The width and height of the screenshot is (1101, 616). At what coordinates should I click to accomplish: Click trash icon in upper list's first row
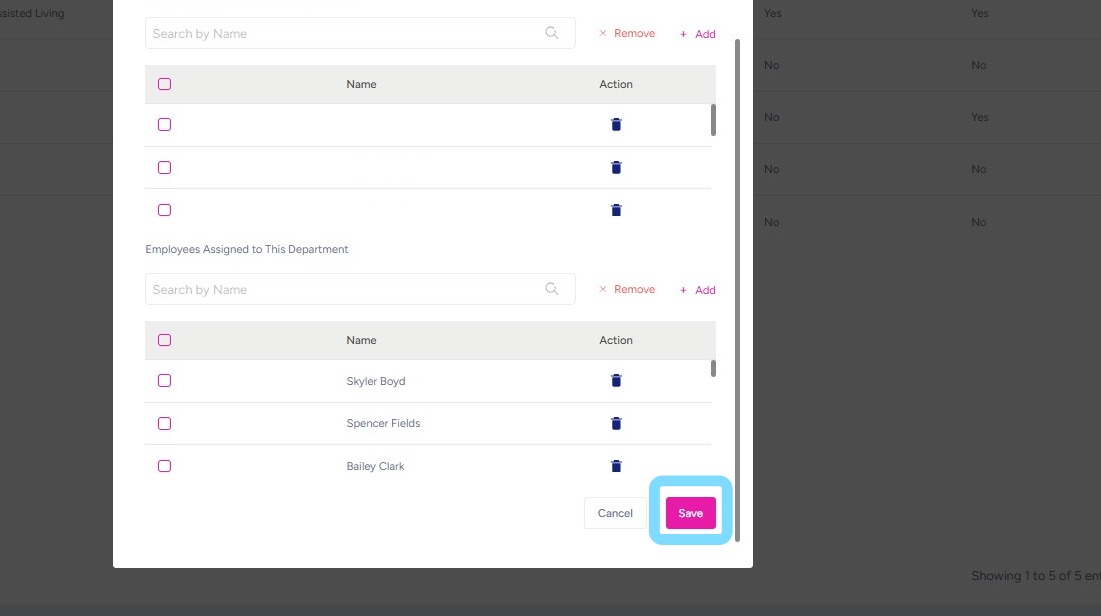point(616,124)
